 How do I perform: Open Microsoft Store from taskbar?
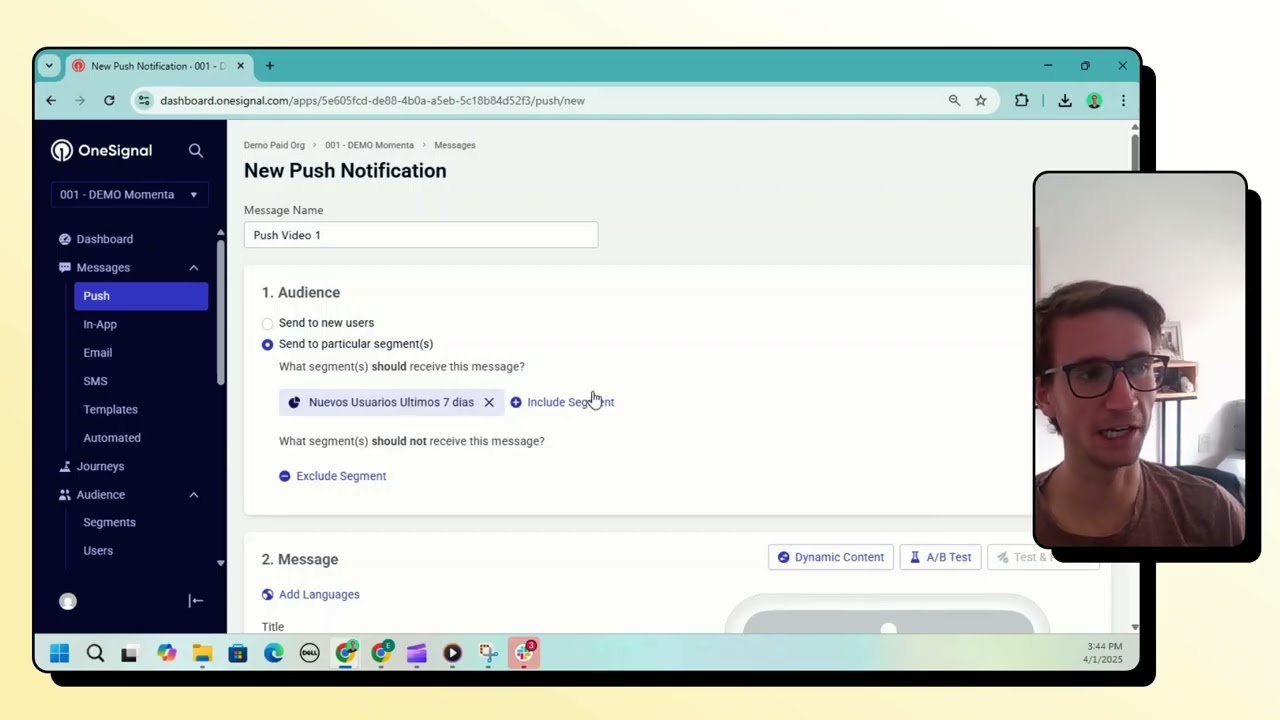(x=238, y=653)
